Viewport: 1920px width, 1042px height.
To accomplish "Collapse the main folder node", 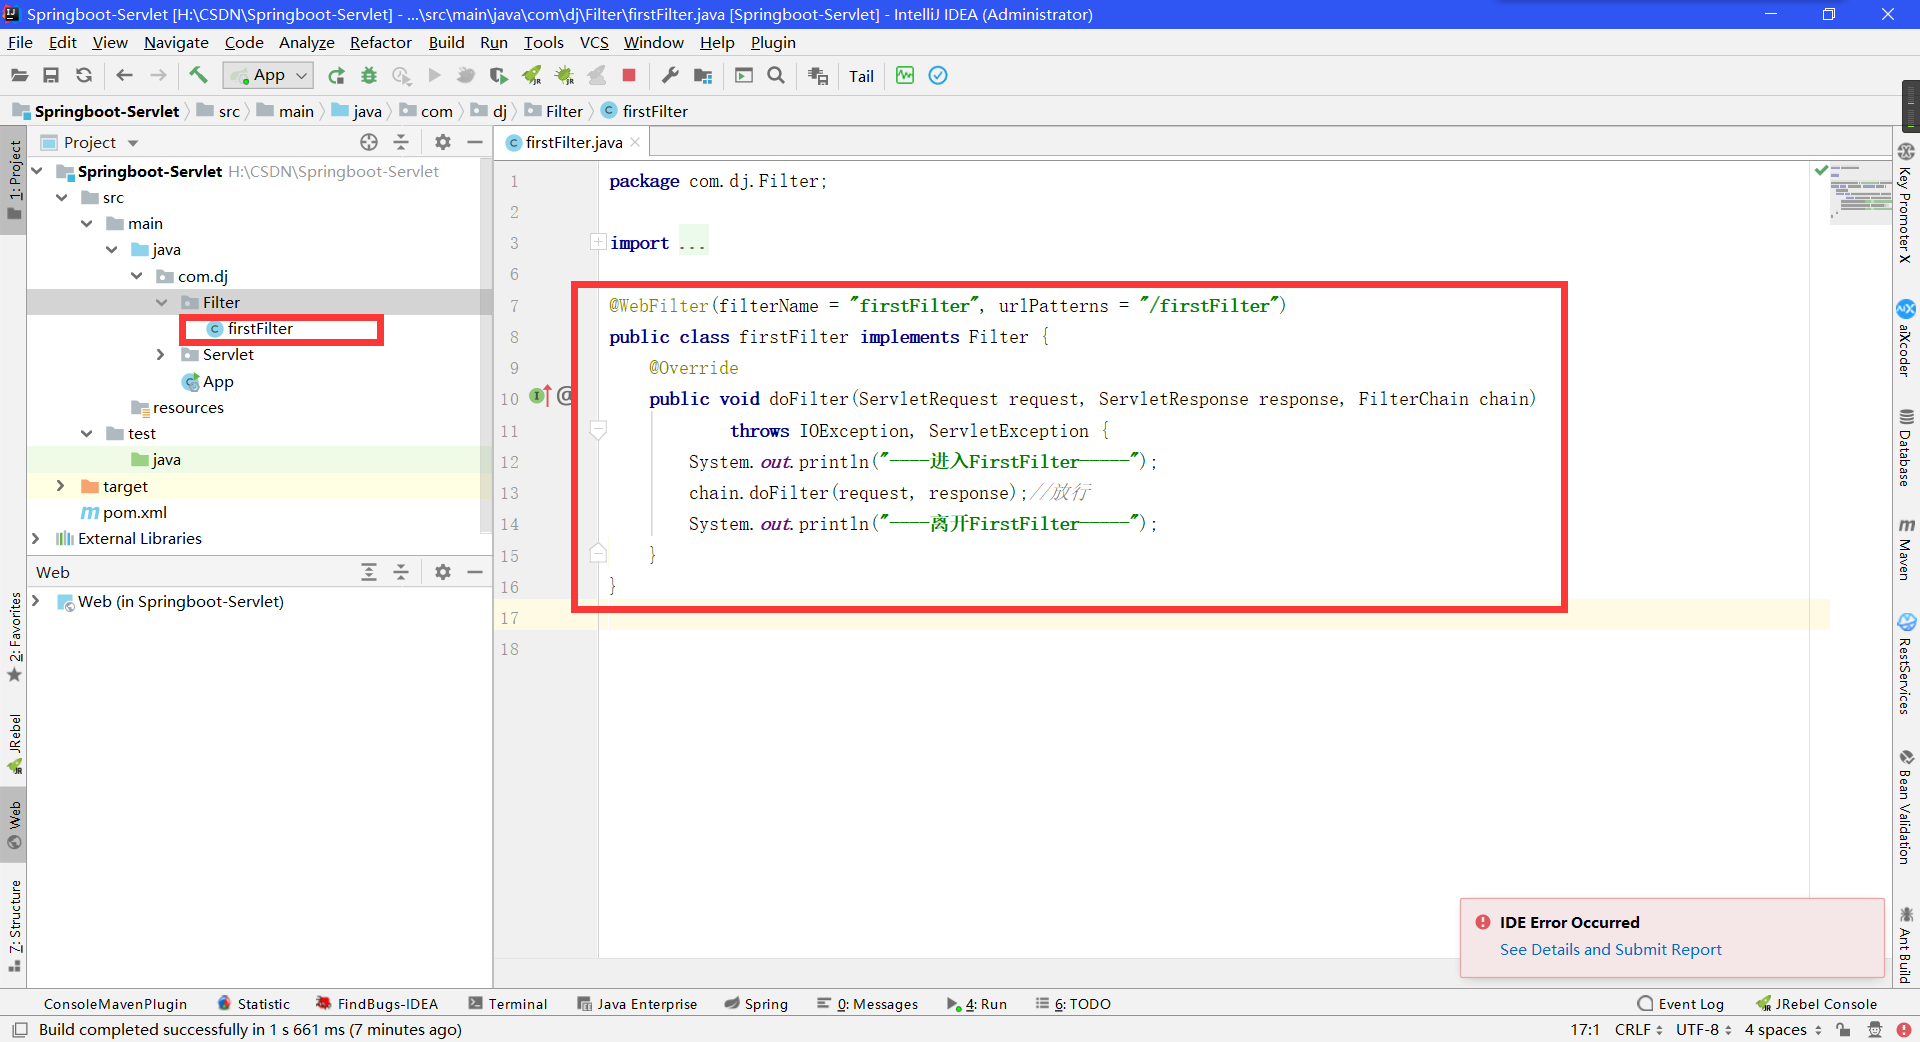I will tap(87, 223).
